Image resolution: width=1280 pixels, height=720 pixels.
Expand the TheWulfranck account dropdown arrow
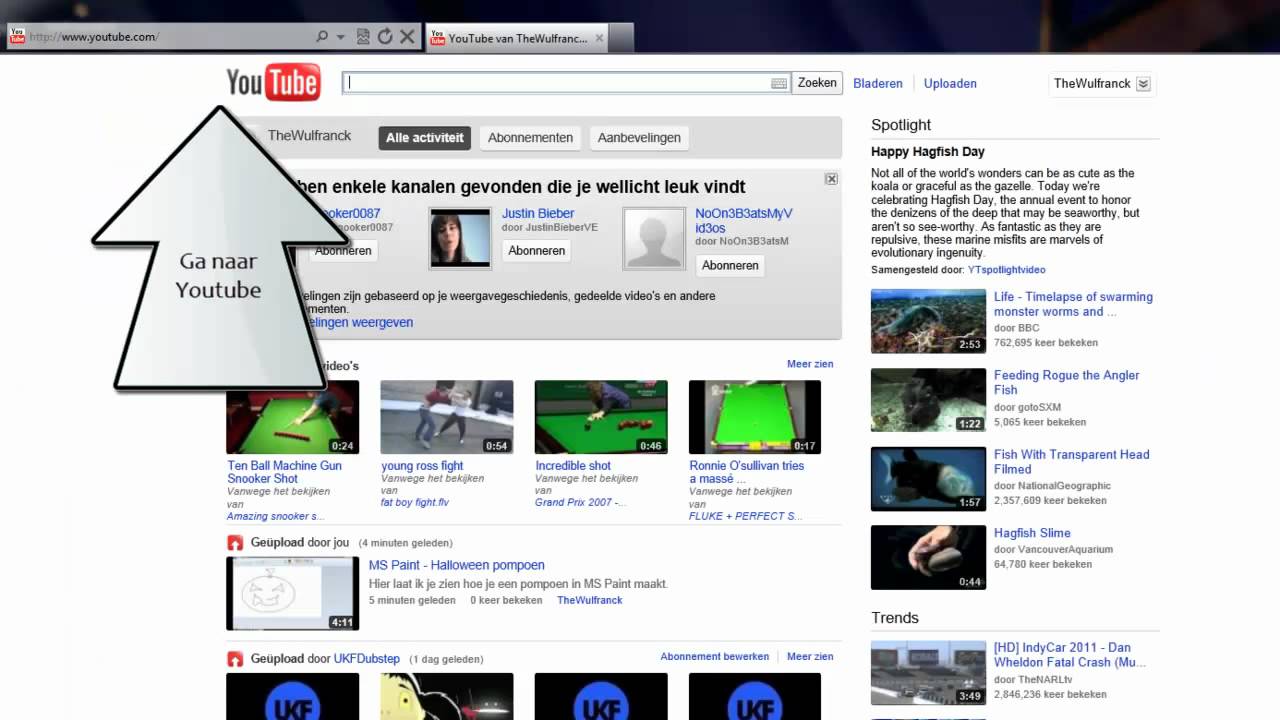(1144, 84)
